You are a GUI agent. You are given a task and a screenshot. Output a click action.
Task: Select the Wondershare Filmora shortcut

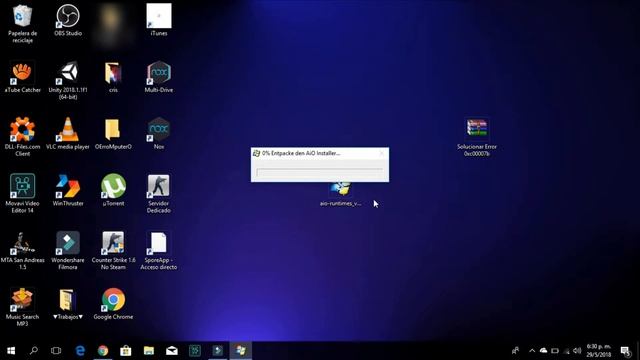[x=68, y=250]
